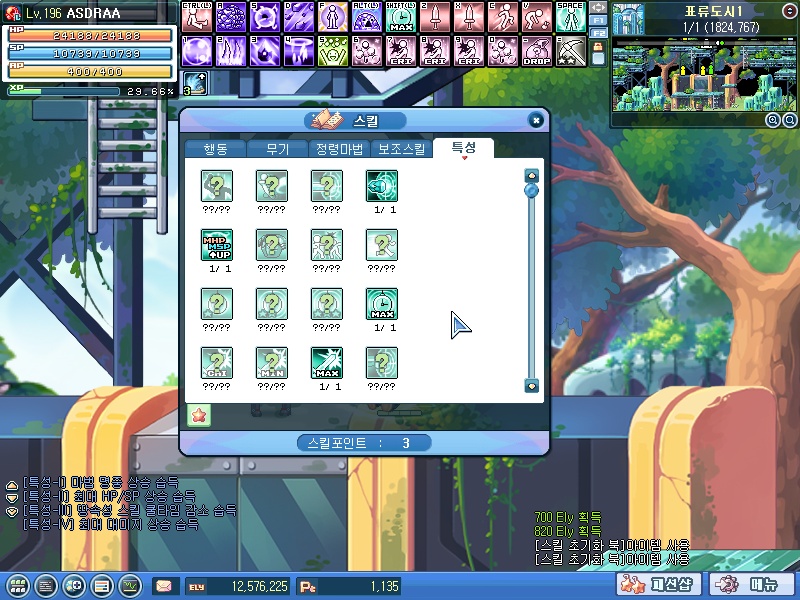Open the 보조스킬 tab

[402, 149]
